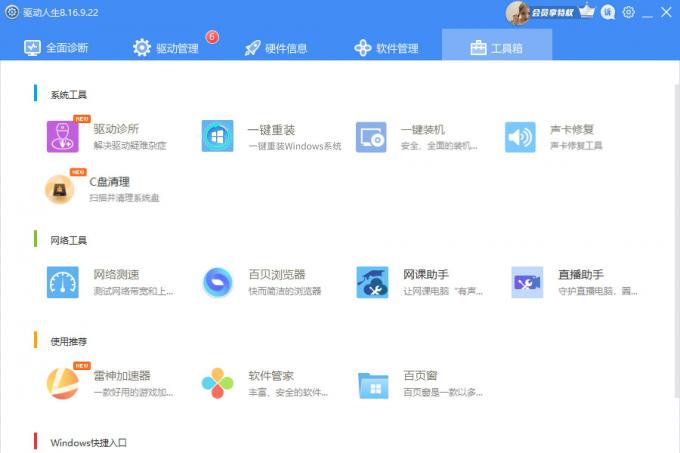This screenshot has width=680, height=453.
Task: Click the 百页窗 title text
Action: [420, 375]
